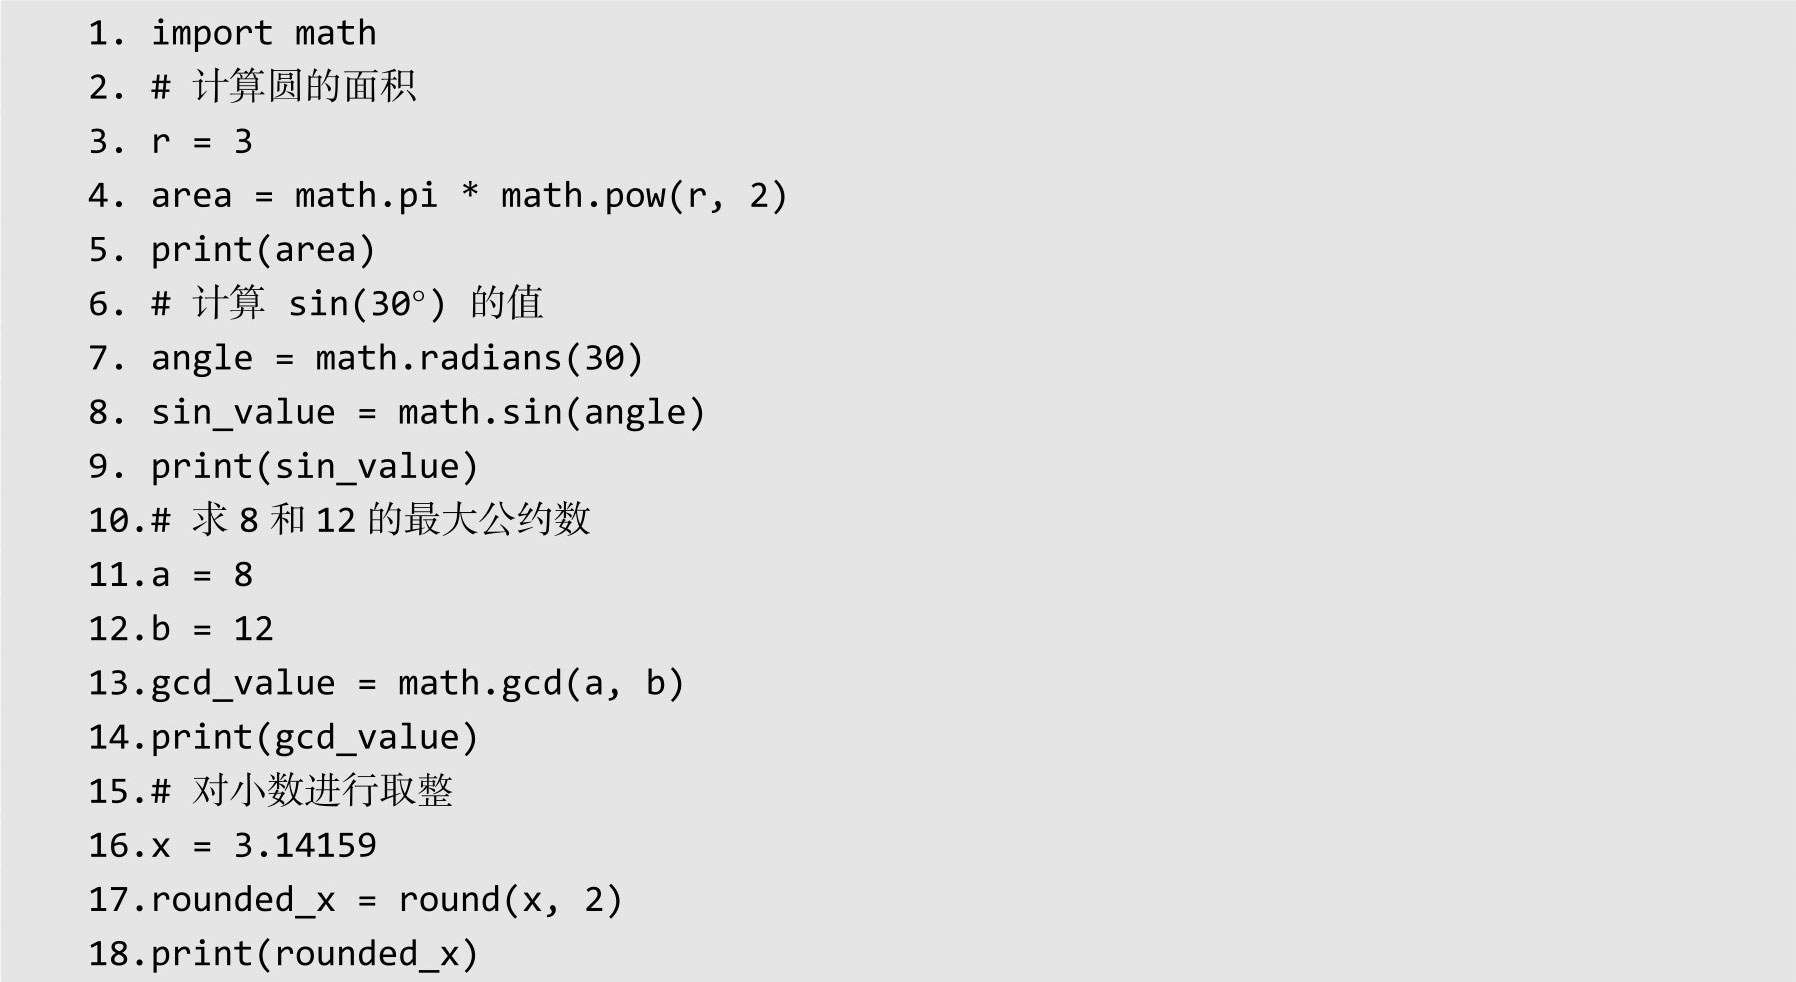This screenshot has width=1796, height=982.
Task: Click the value 3.14159 on line 16
Action: [x=305, y=846]
